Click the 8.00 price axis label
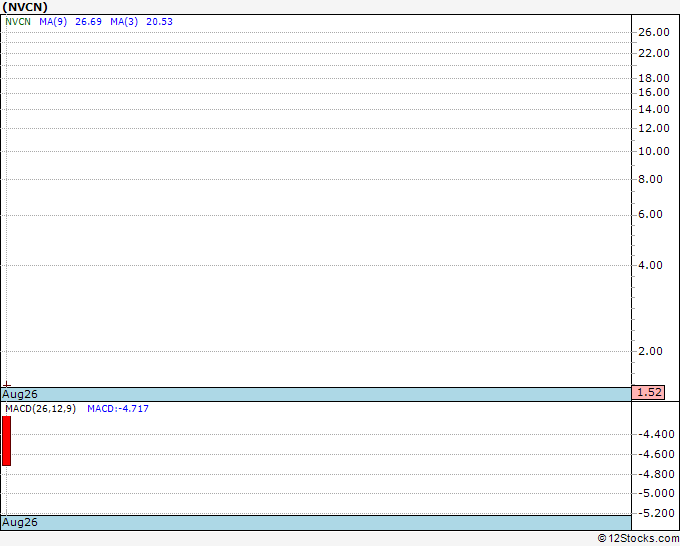The height and width of the screenshot is (546, 680). click(651, 179)
